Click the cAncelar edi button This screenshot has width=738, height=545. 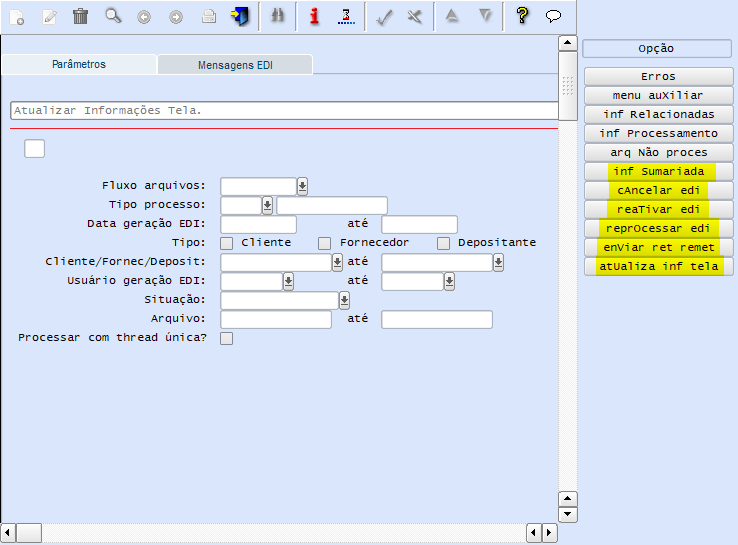click(x=658, y=191)
